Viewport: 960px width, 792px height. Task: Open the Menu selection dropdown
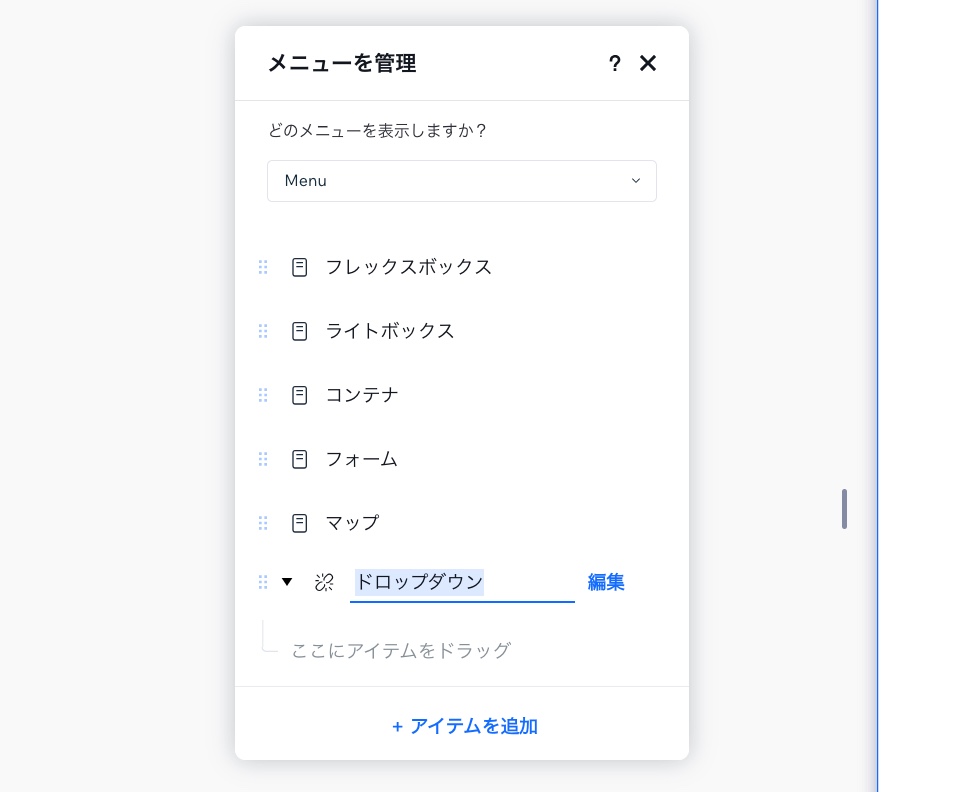[462, 181]
